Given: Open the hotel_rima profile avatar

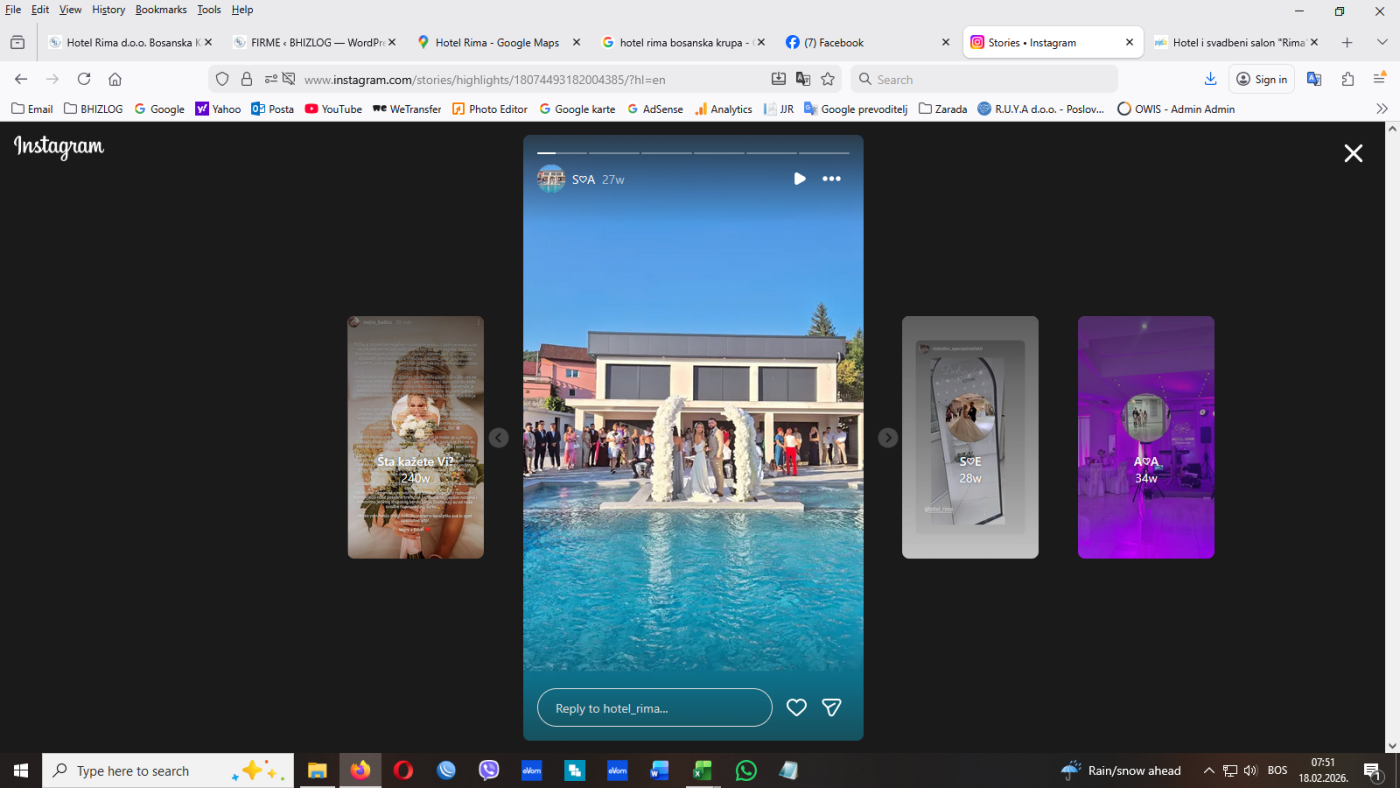Looking at the screenshot, I should 551,179.
